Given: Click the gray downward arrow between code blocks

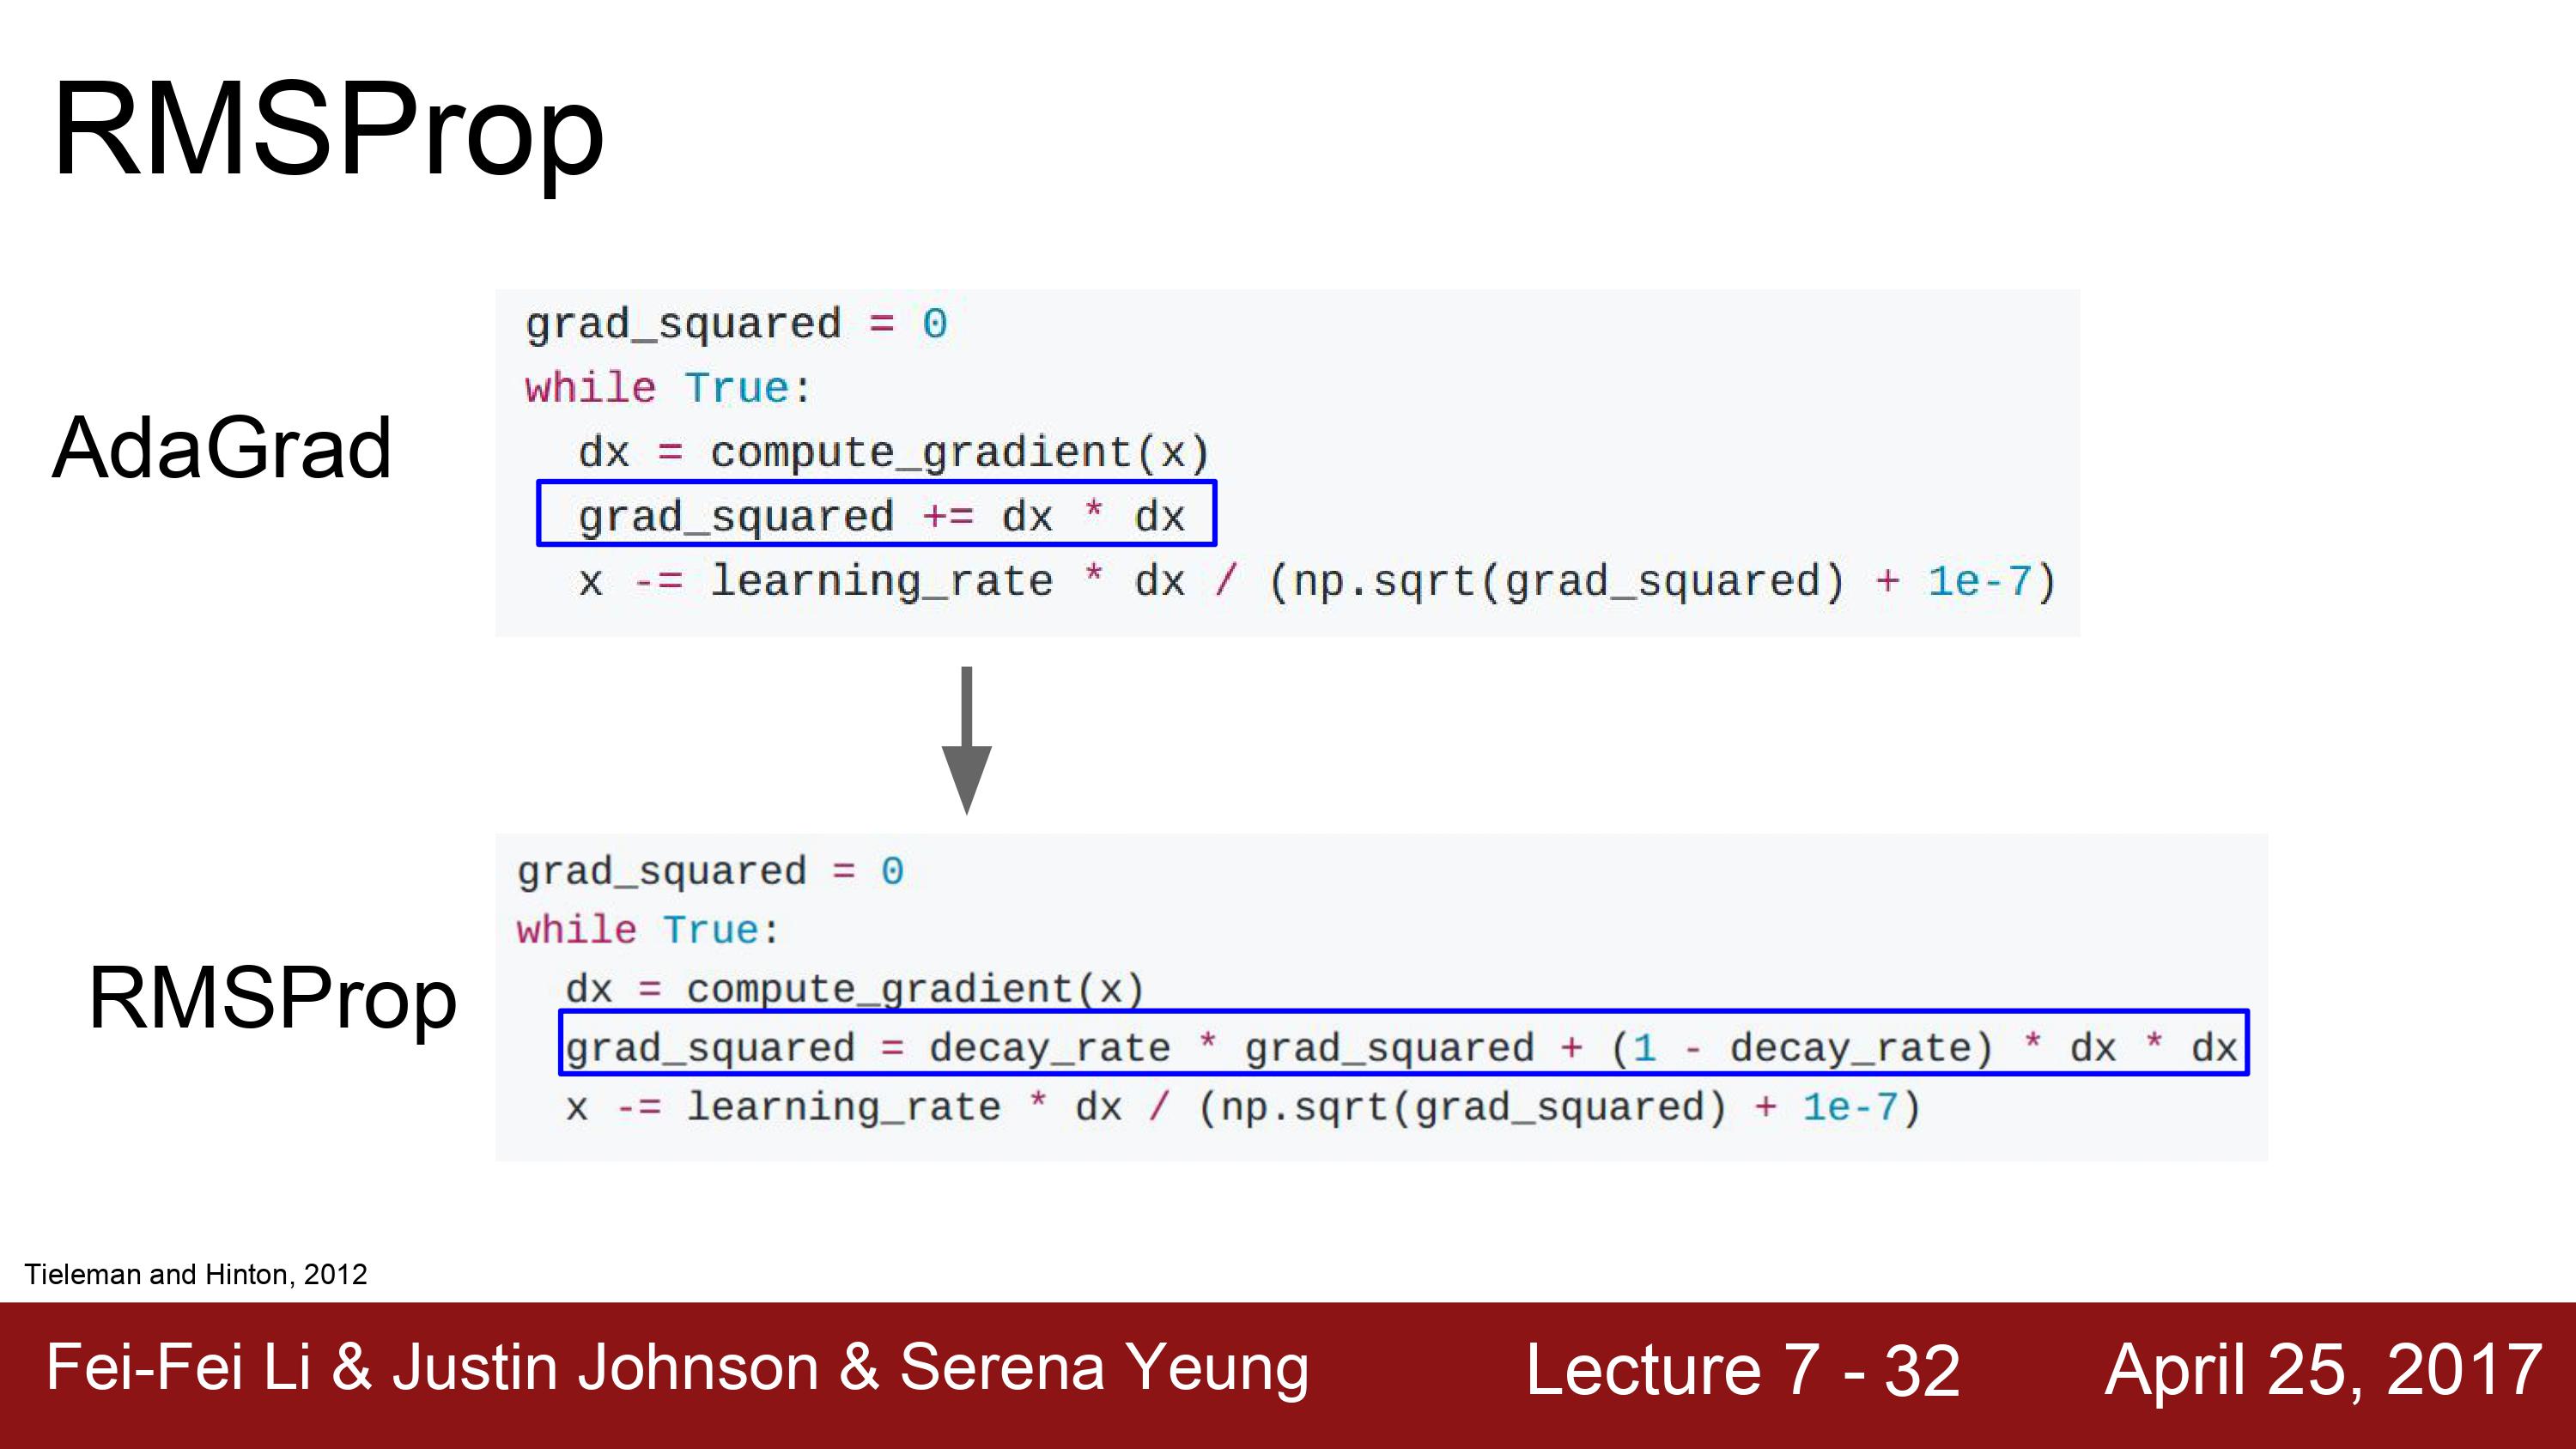Looking at the screenshot, I should tap(966, 740).
